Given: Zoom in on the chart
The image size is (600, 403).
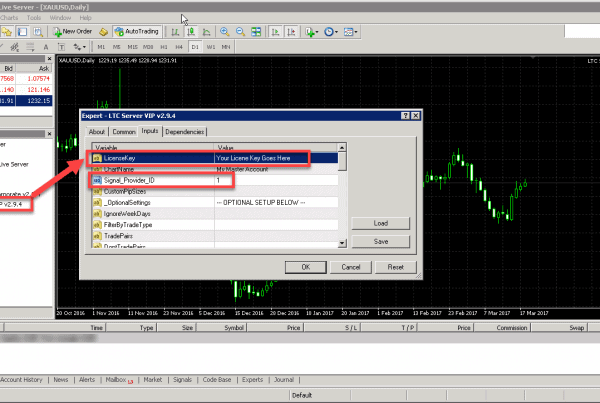Looking at the screenshot, I should coord(225,32).
